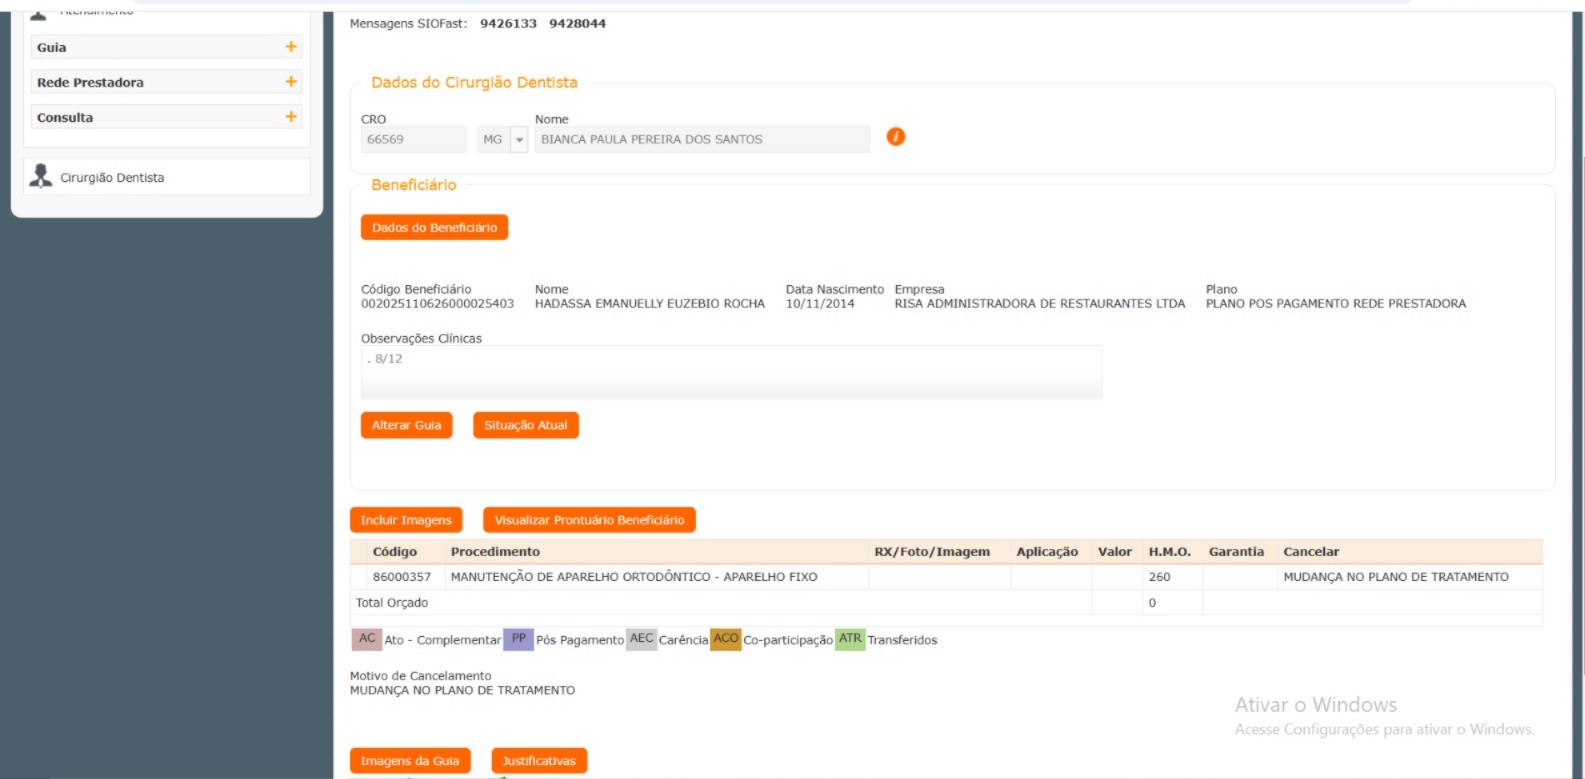The height and width of the screenshot is (779, 1585).
Task: Click the Dados do Beneficiário button
Action: (434, 228)
